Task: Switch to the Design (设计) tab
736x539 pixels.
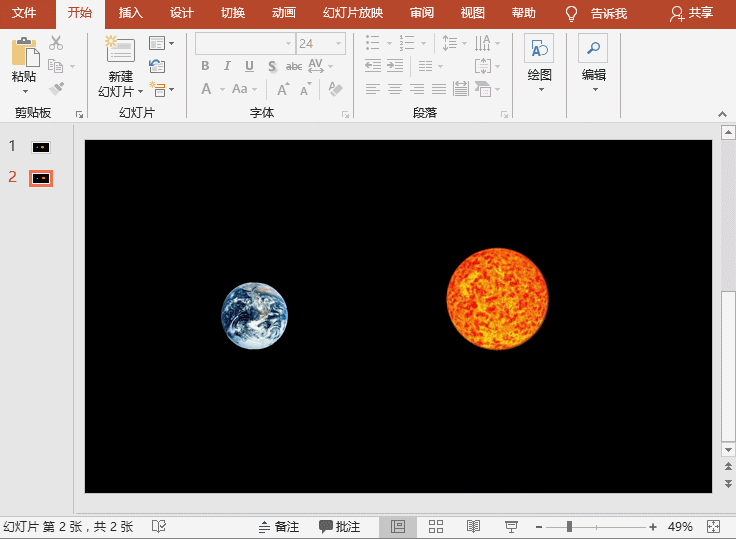Action: click(x=182, y=13)
